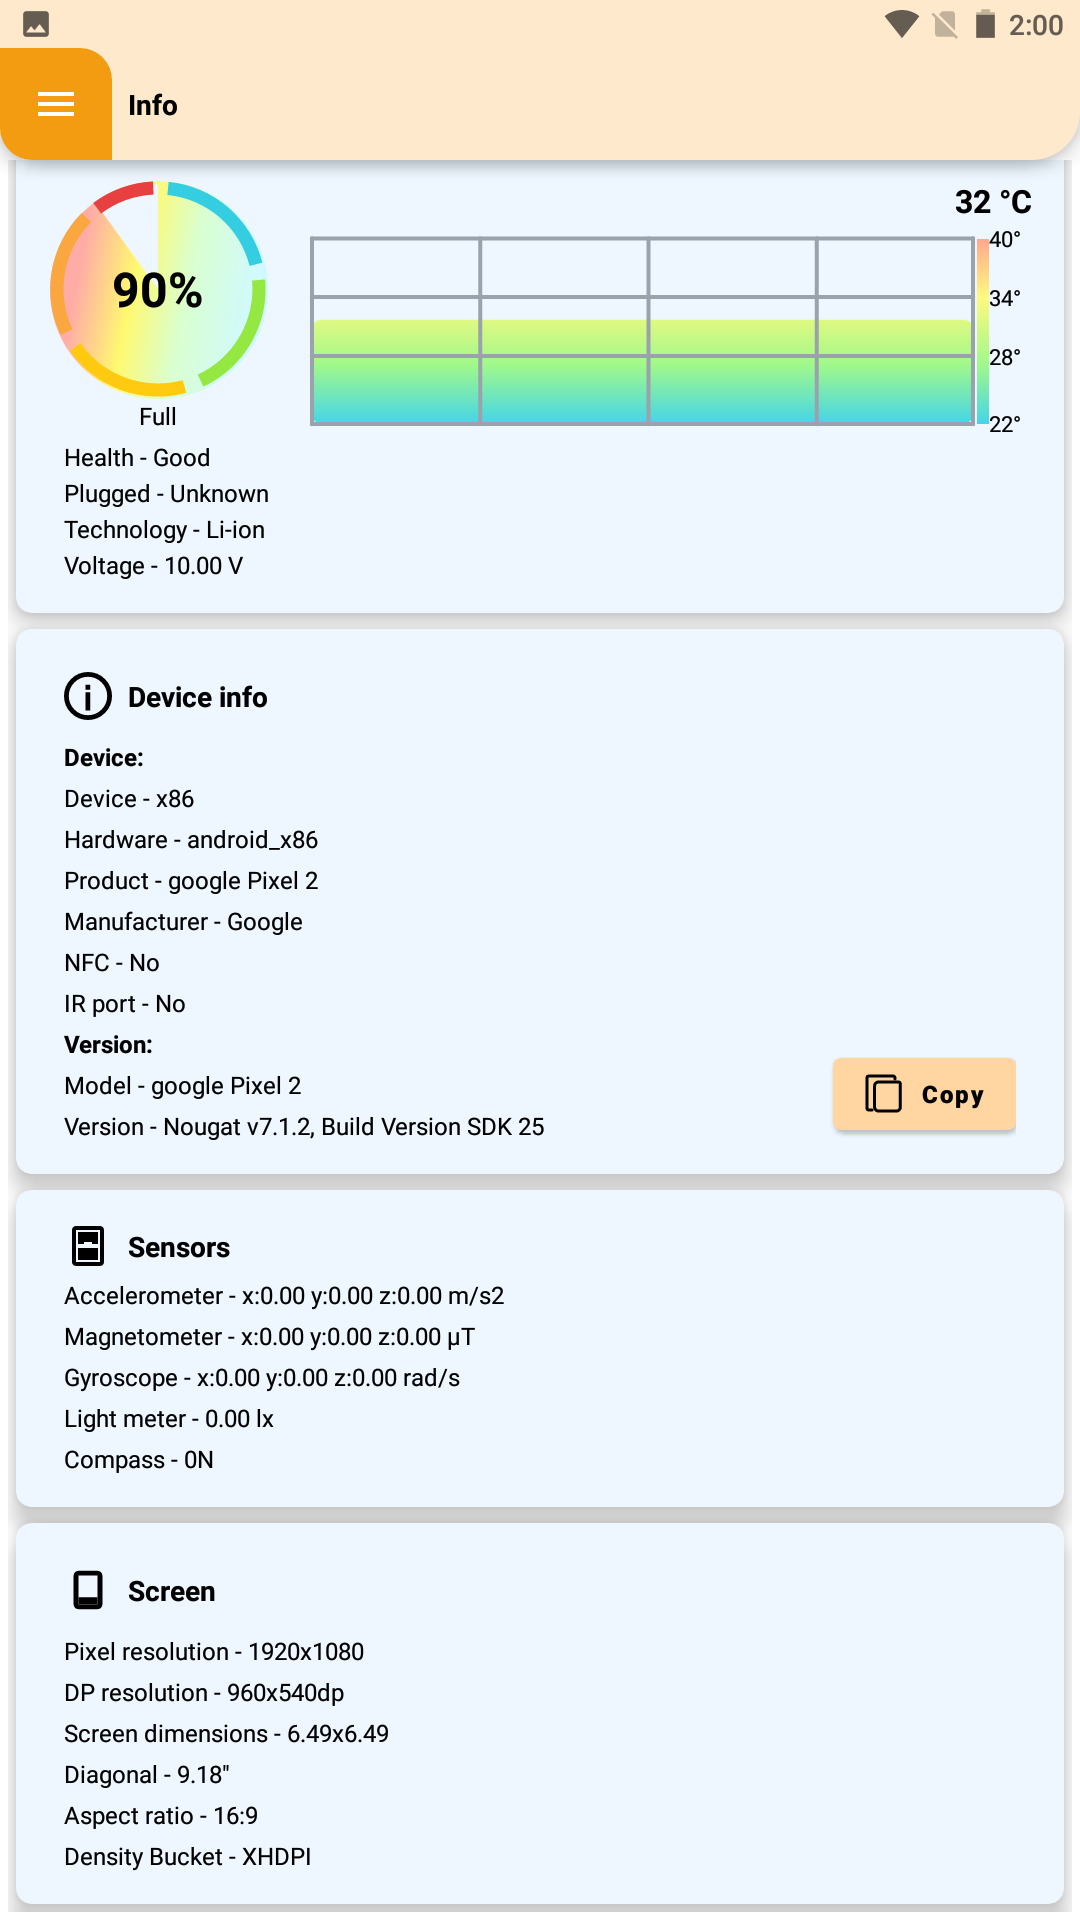Tap the 32 °C temperature reading
Image resolution: width=1080 pixels, height=1920 pixels.
993,202
